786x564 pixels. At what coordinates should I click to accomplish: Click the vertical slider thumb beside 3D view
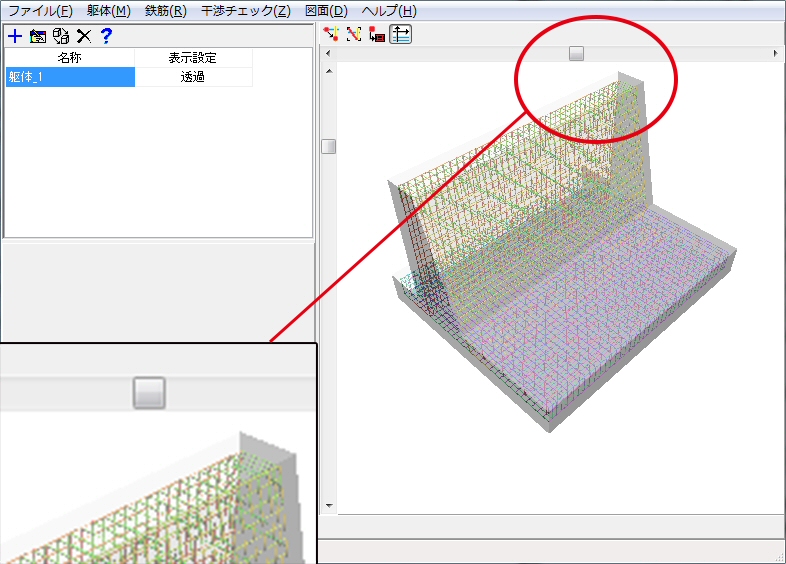coord(329,146)
